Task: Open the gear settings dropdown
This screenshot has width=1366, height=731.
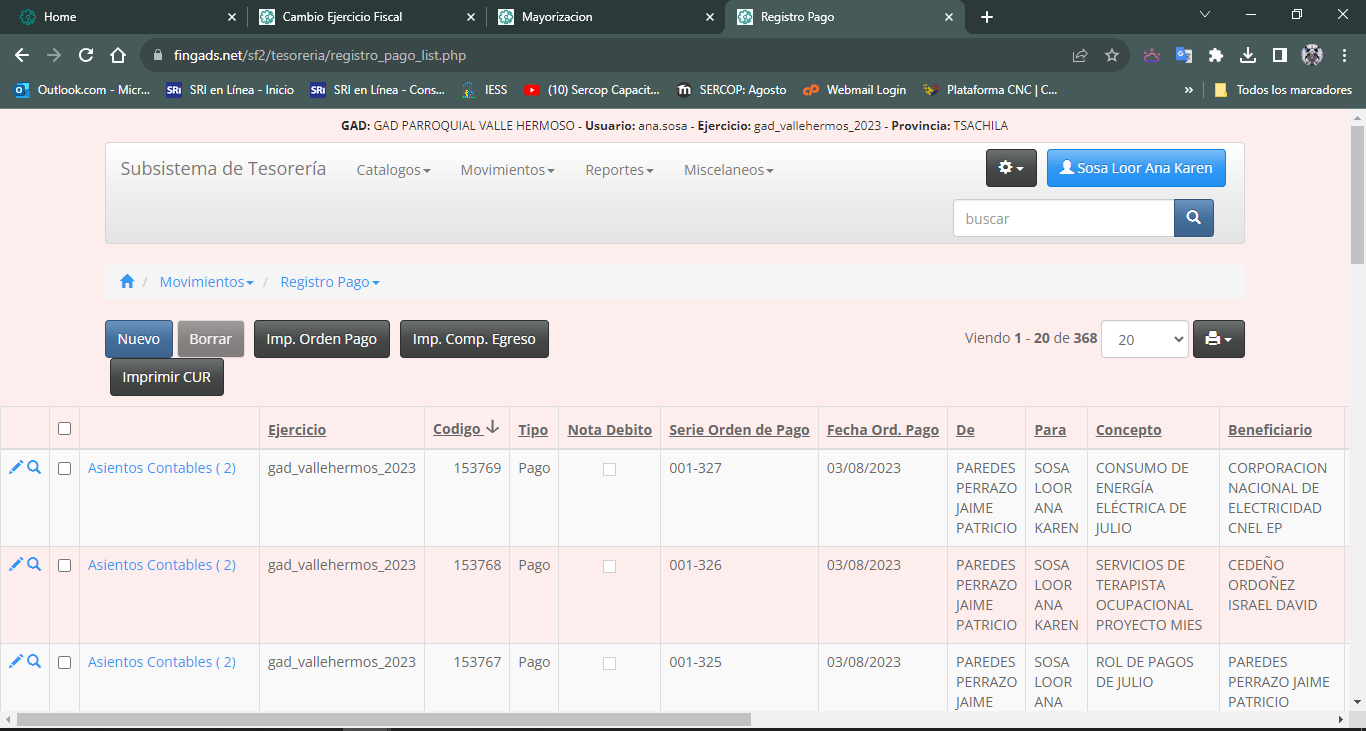Action: coord(1011,169)
